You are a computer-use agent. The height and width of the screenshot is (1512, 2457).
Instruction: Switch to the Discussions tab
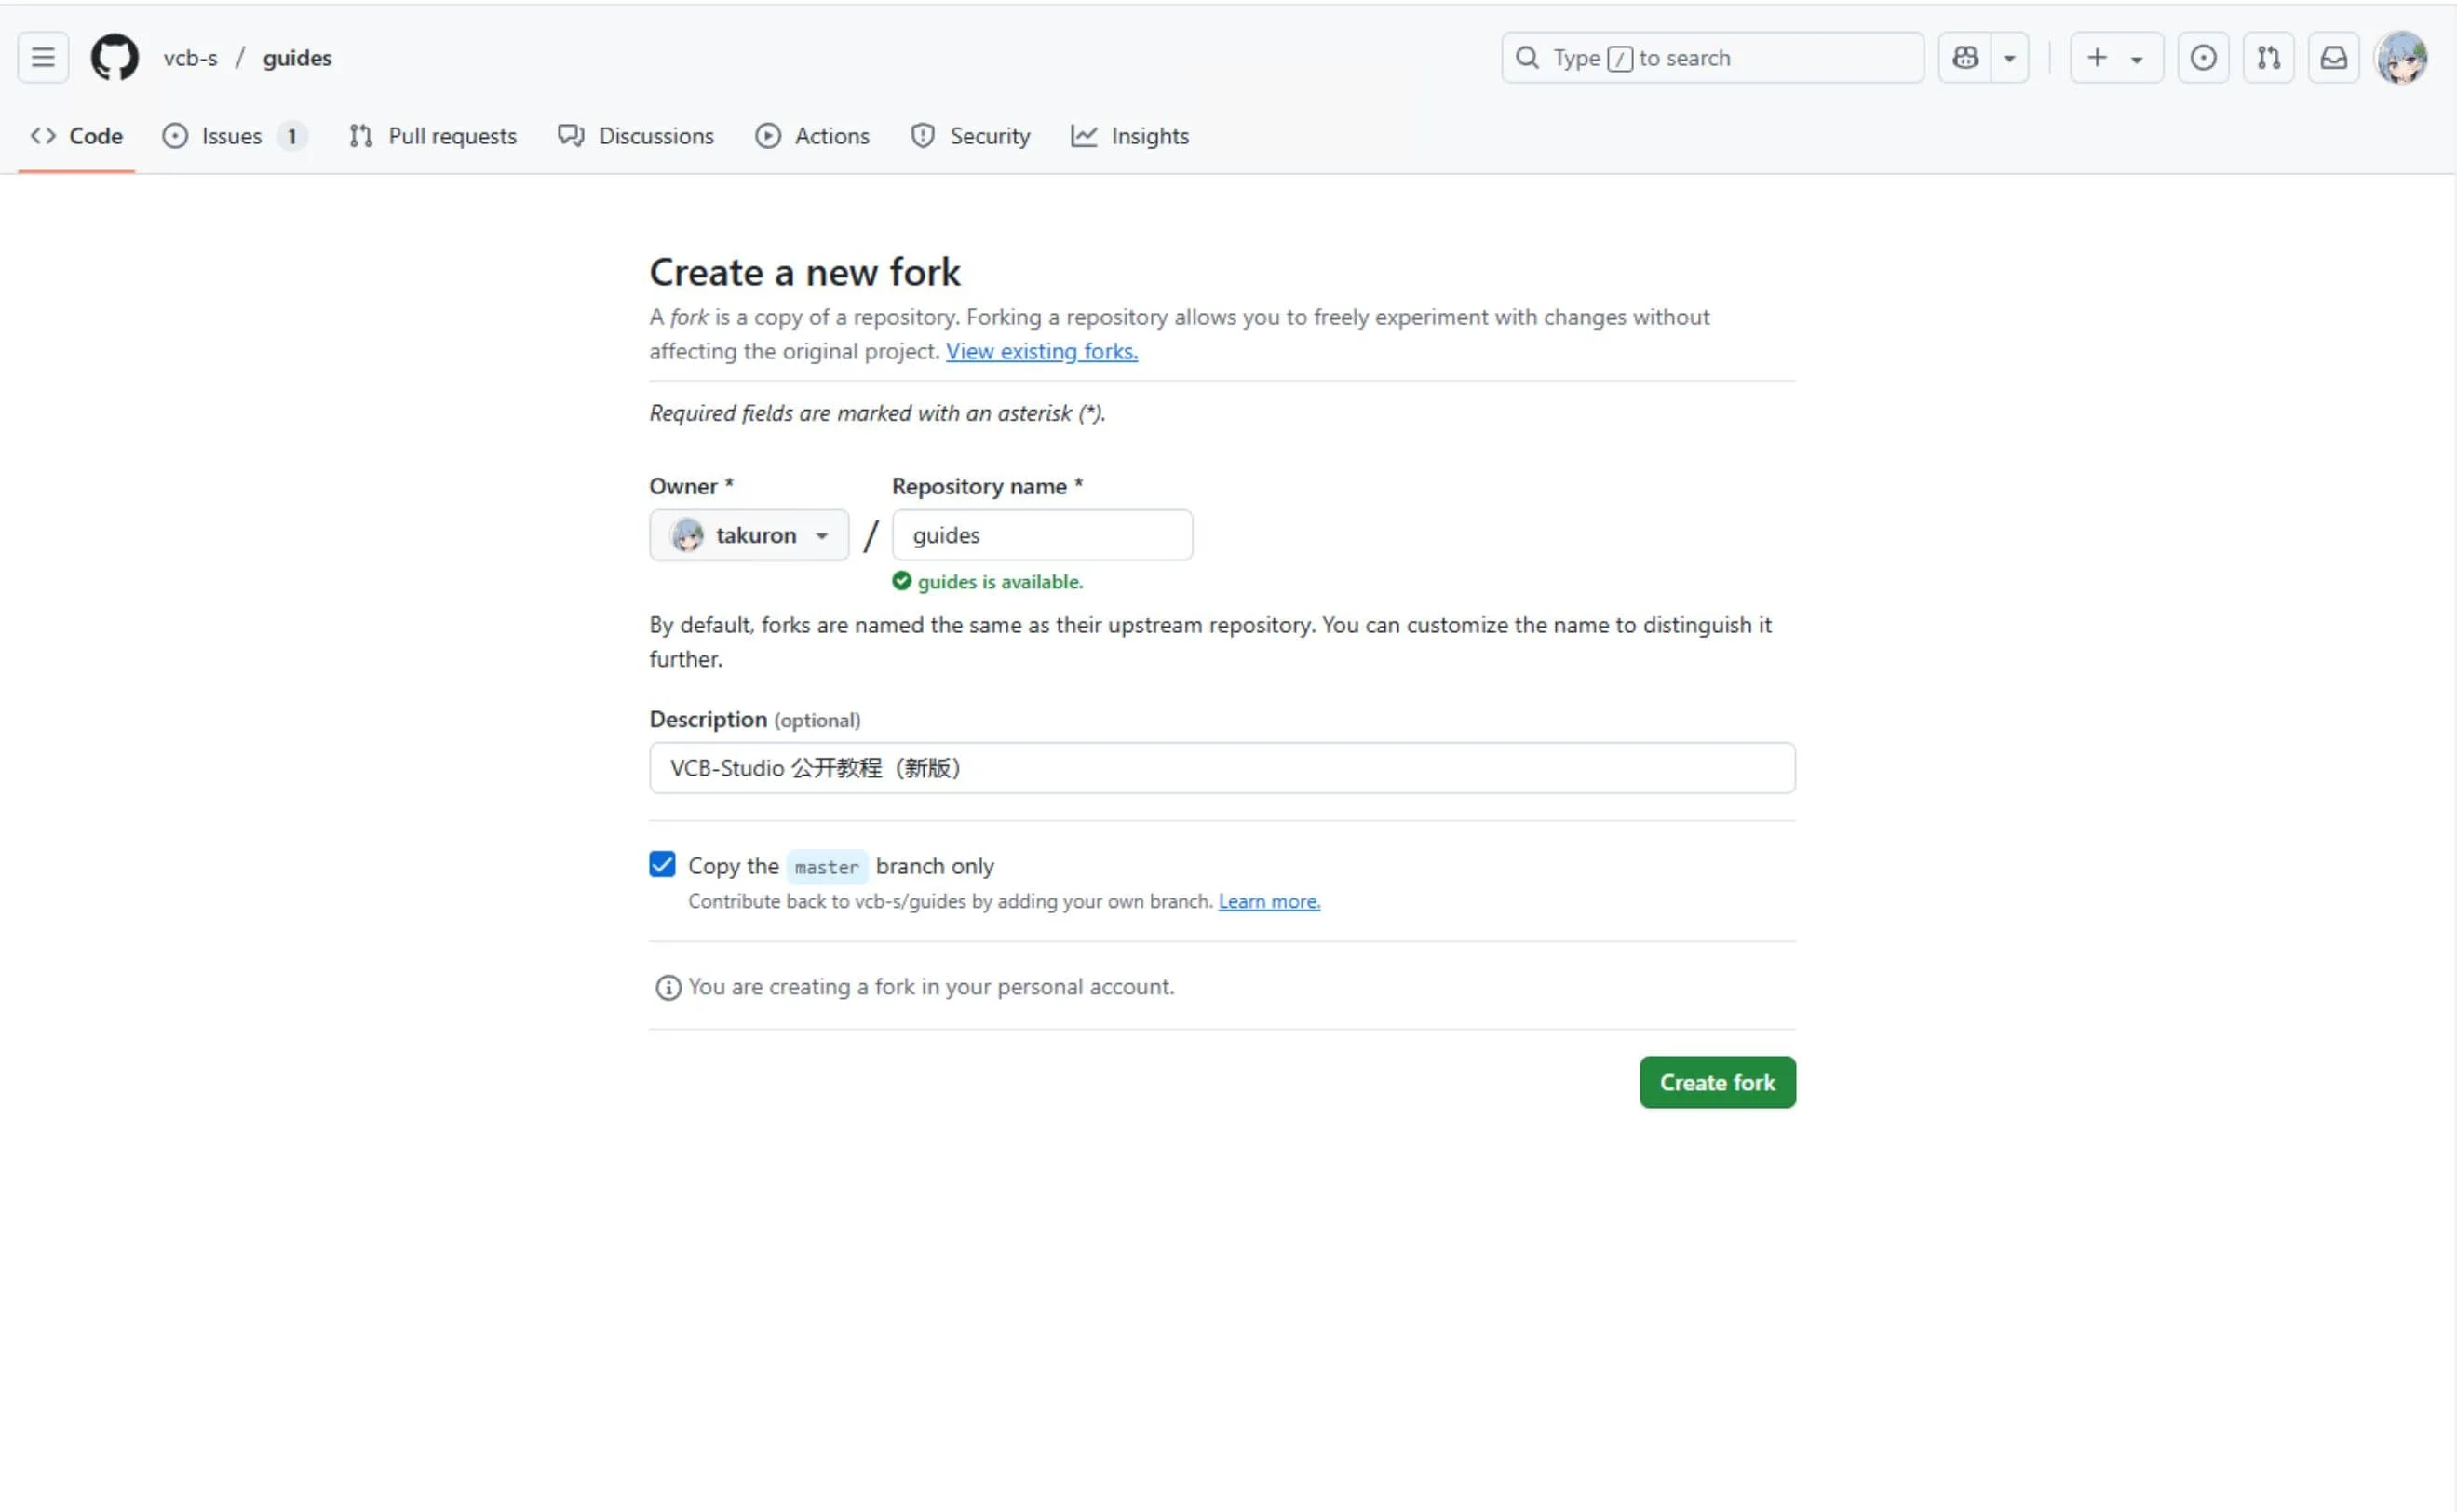pos(636,136)
